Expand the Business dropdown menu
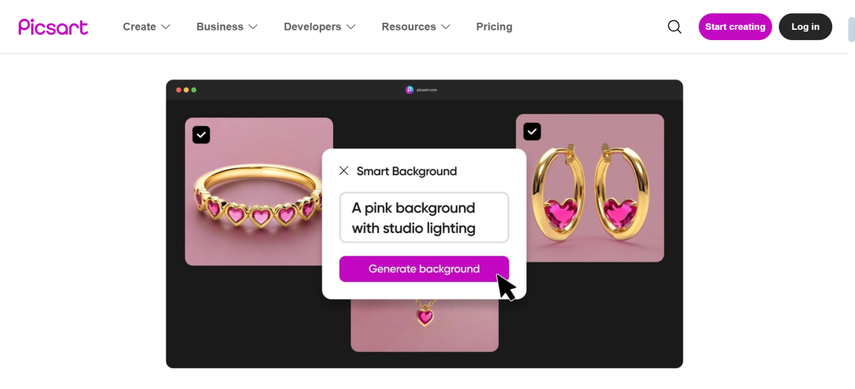This screenshot has height=389, width=855. 227,27
